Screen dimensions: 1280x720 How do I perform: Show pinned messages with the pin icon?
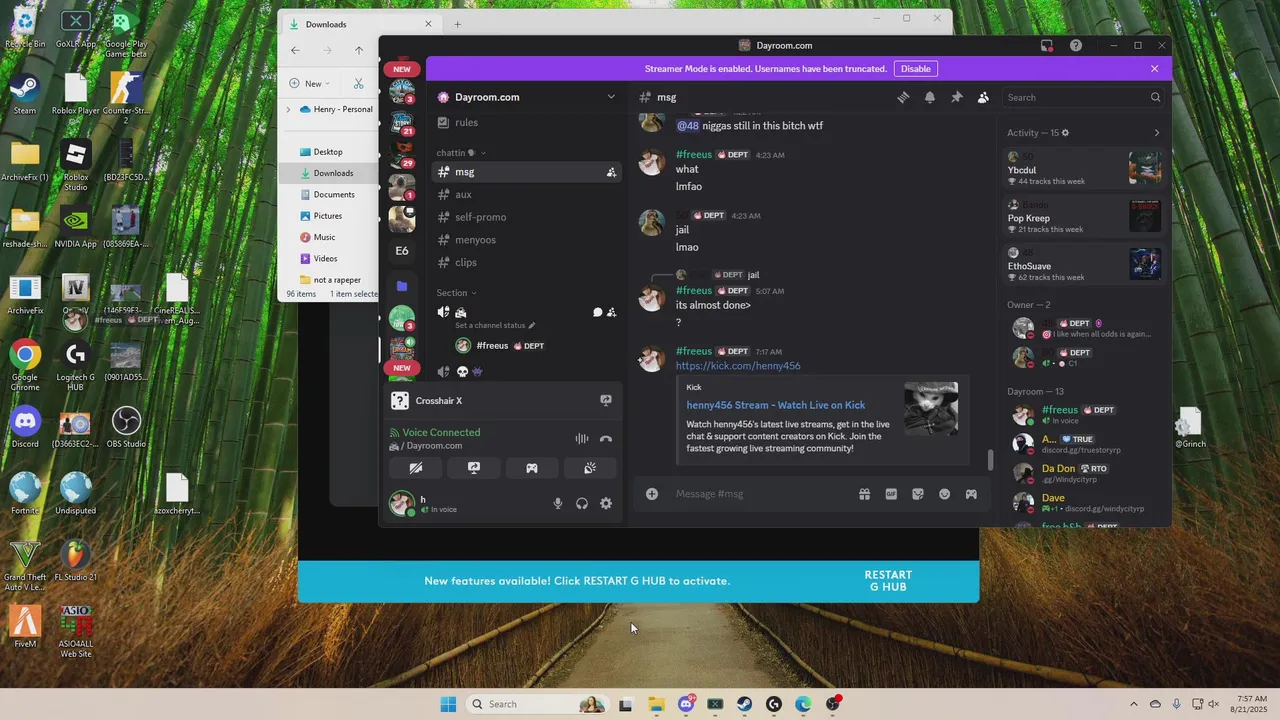(x=956, y=97)
